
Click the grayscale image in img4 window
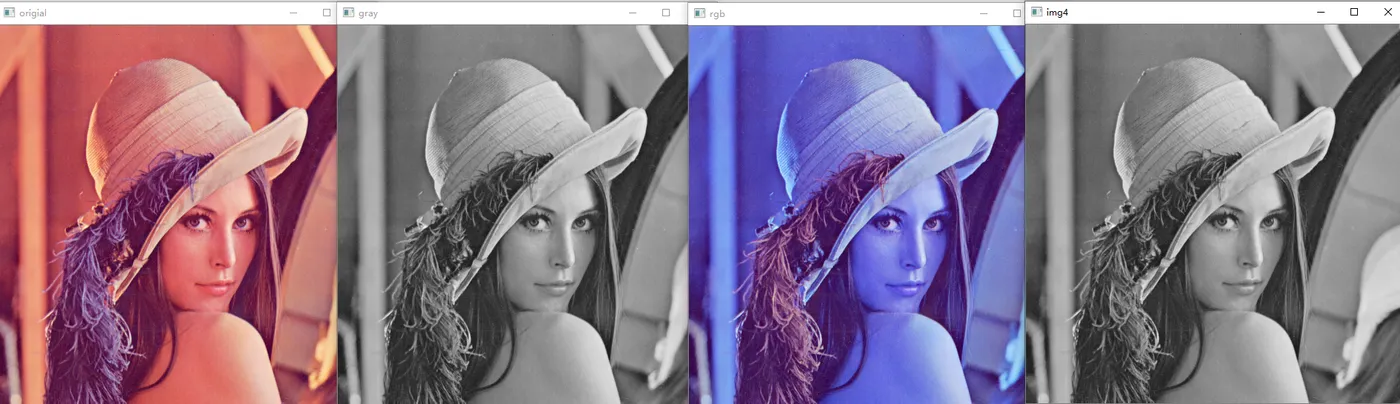click(x=1213, y=213)
